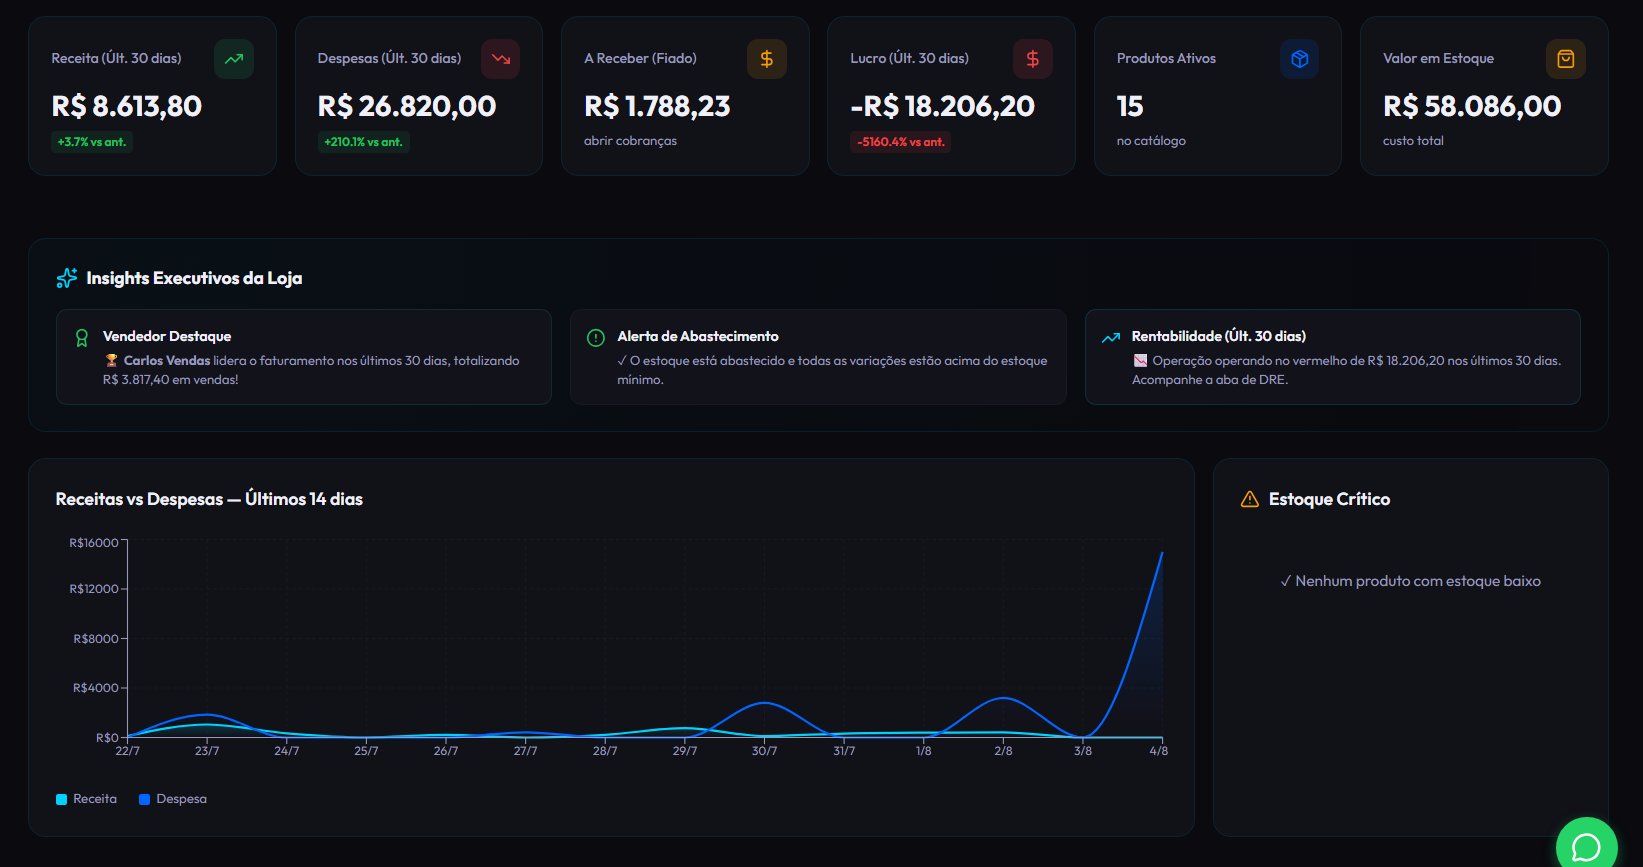This screenshot has width=1643, height=867.
Task: Click the +210.1% vs ant. badge
Action: [363, 142]
